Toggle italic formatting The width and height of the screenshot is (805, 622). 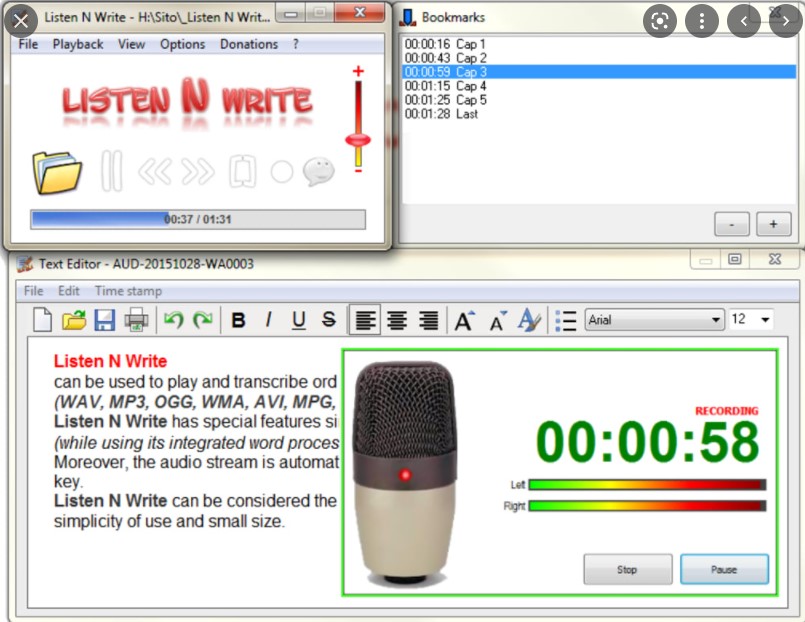(268, 320)
